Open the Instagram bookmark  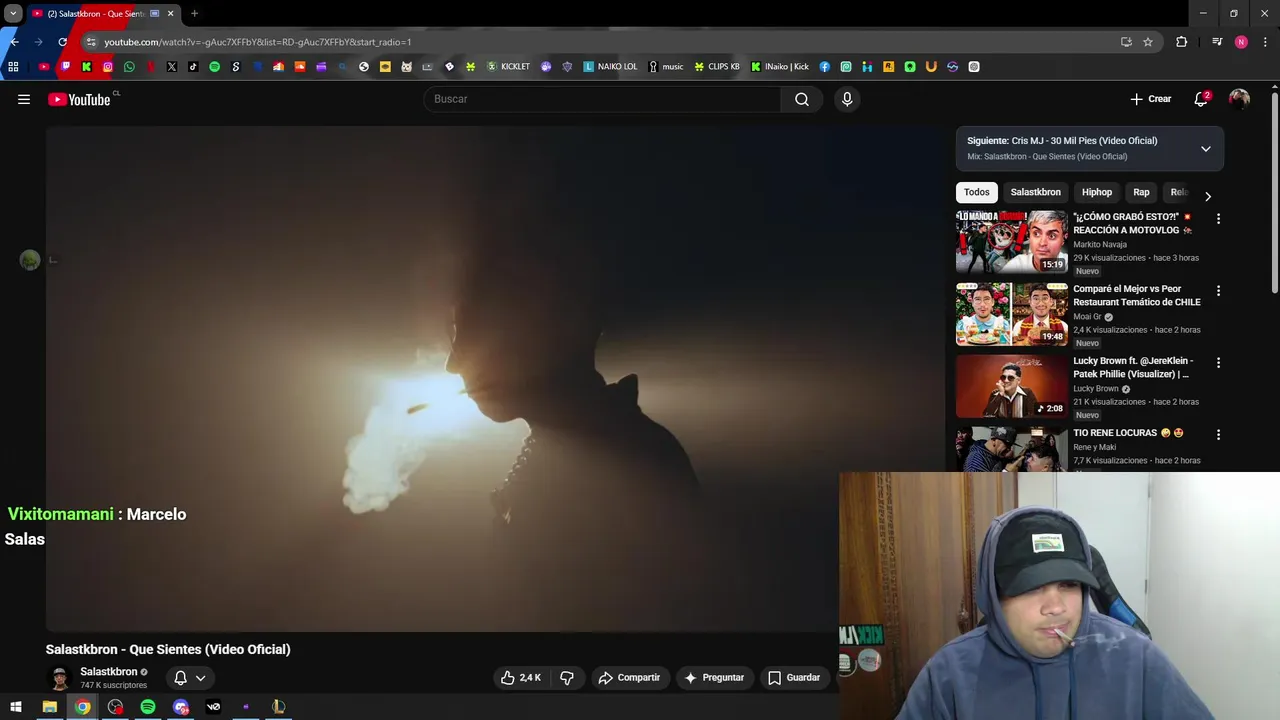point(108,67)
